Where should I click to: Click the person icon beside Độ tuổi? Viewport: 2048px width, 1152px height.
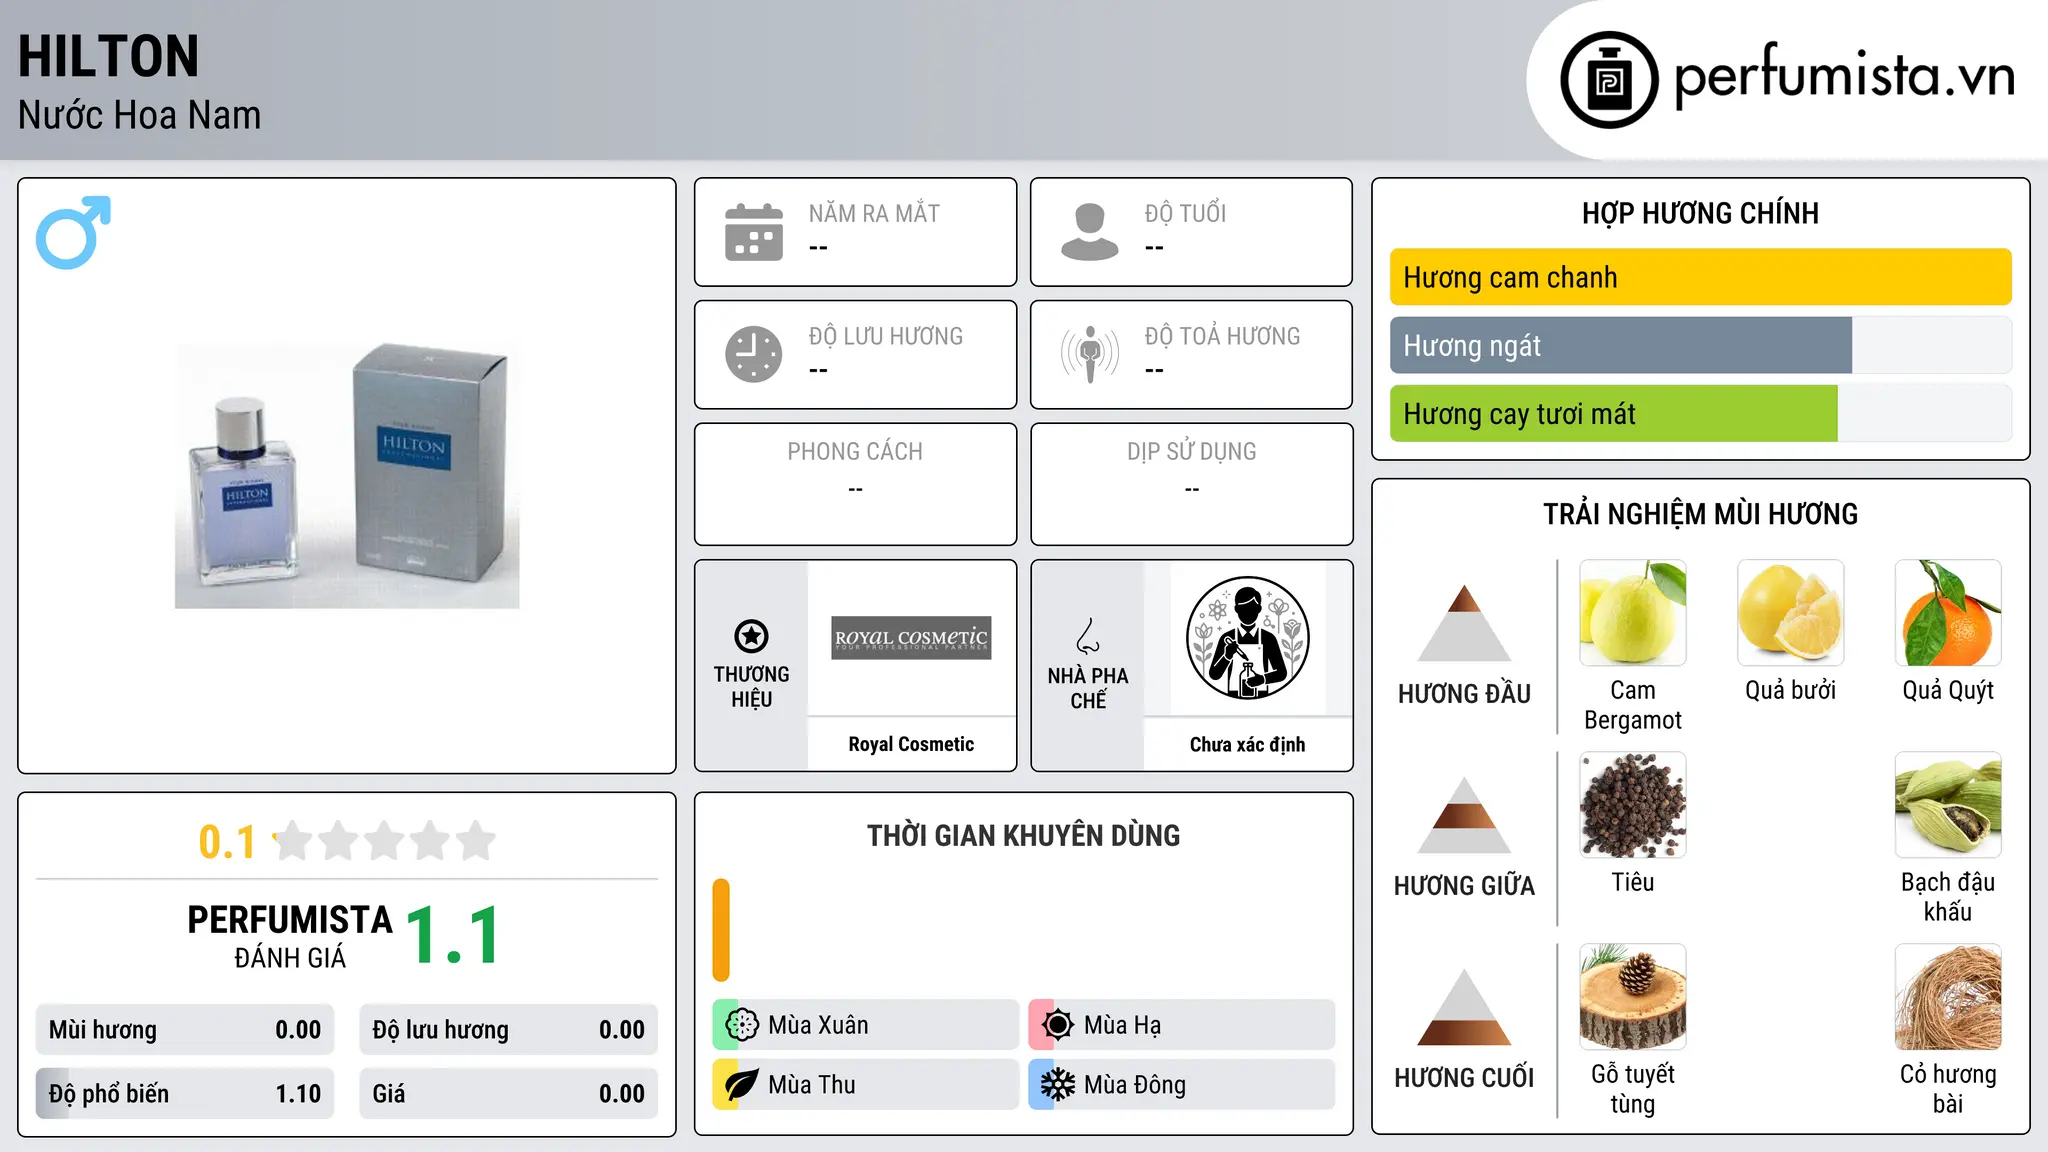pos(1090,232)
